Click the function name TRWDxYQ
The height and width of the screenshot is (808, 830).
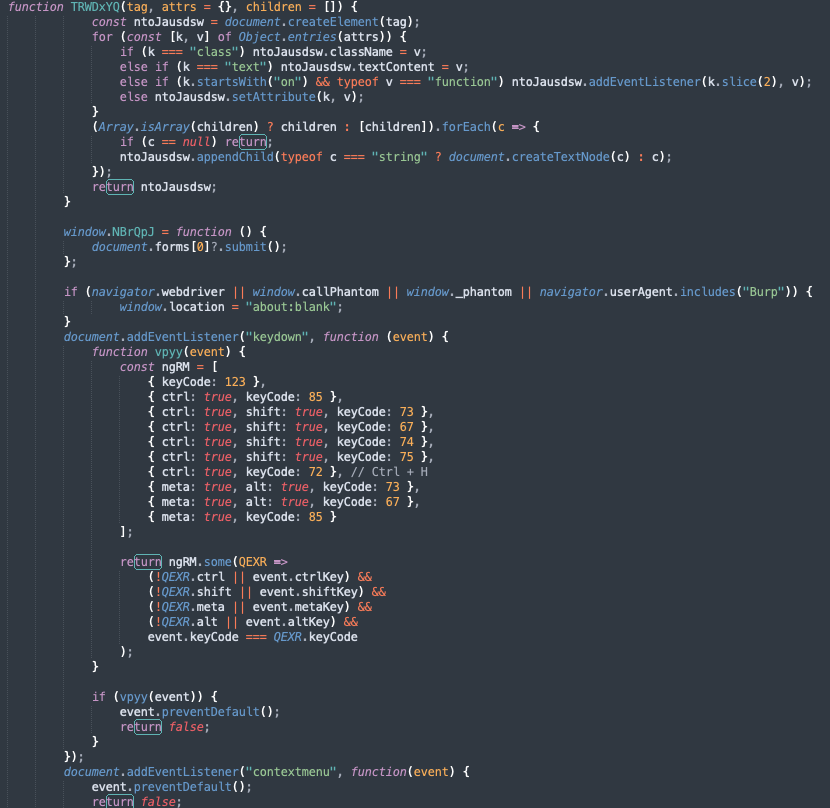pyautogui.click(x=95, y=7)
